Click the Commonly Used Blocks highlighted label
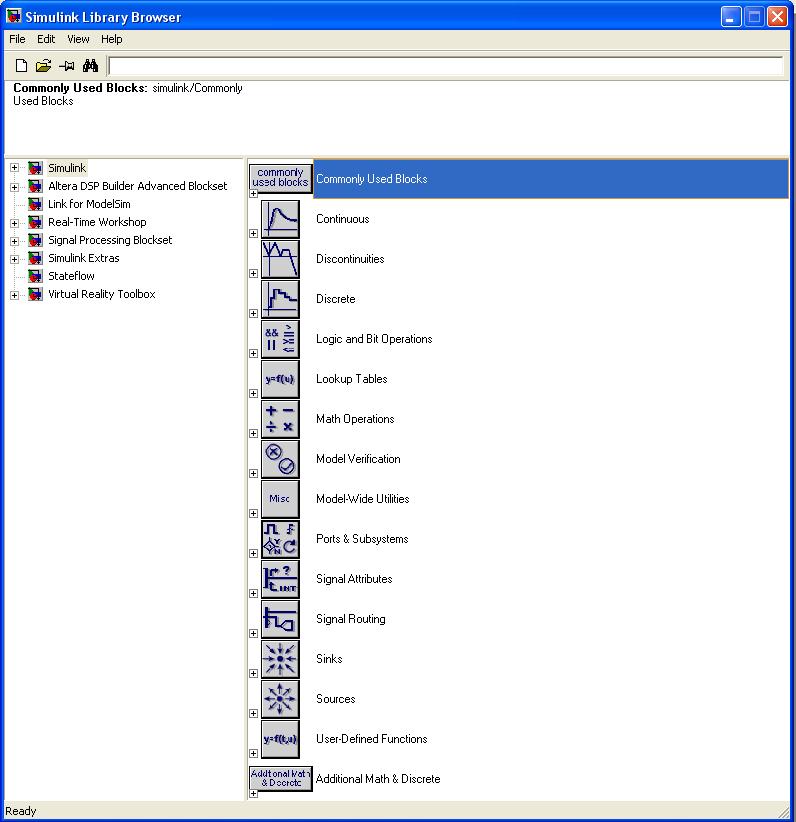Screen dimensions: 796x822 point(372,179)
